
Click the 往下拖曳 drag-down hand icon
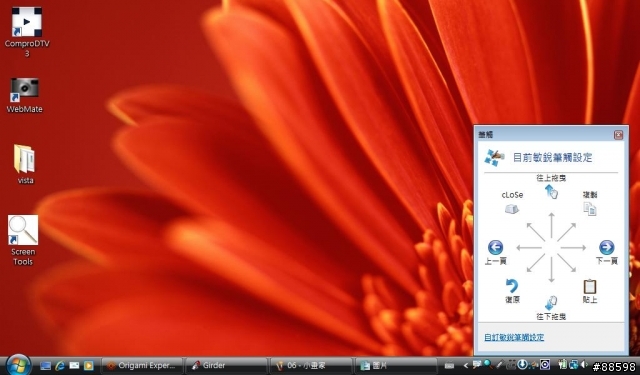551,303
